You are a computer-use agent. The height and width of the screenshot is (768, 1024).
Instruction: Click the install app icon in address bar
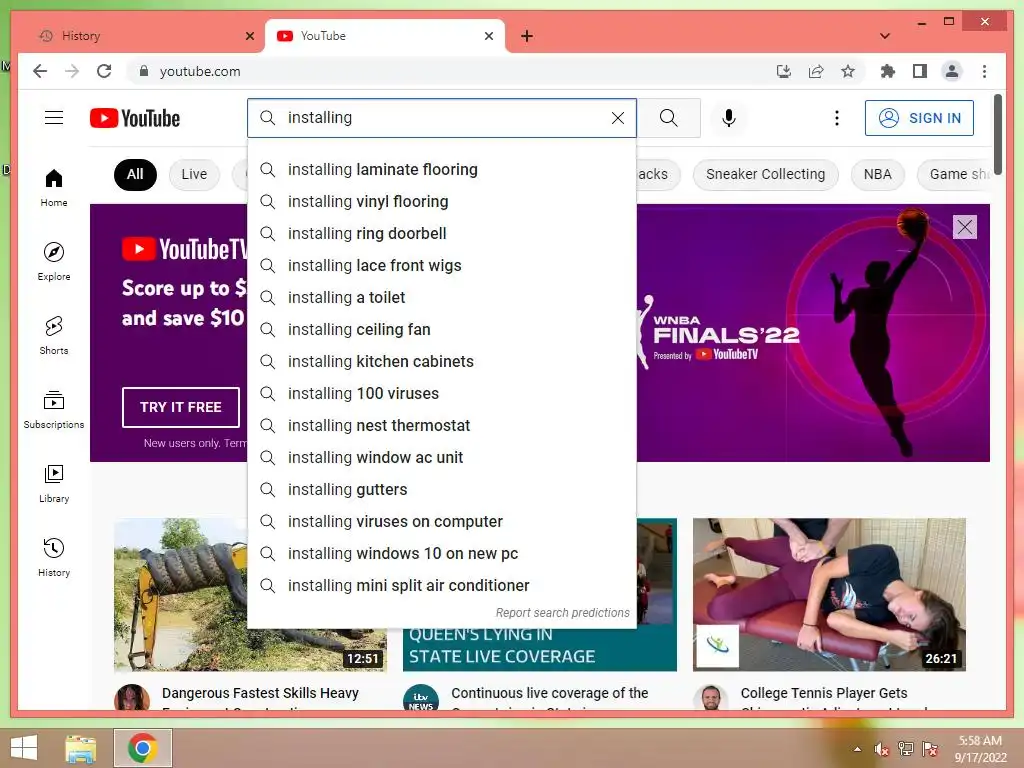pos(784,71)
